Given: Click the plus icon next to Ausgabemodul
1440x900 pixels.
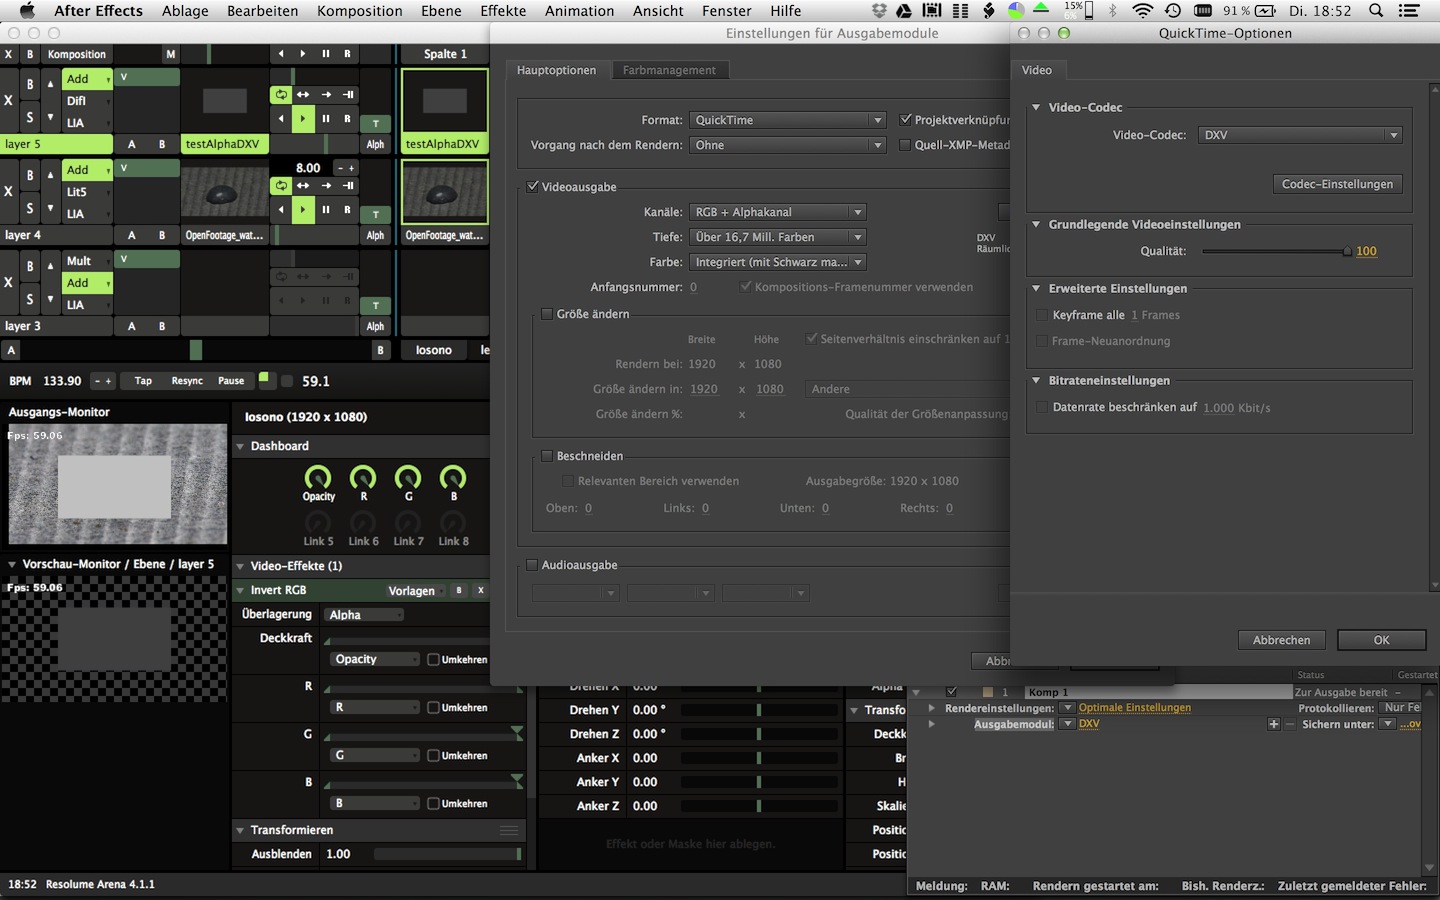Looking at the screenshot, I should coord(1273,724).
